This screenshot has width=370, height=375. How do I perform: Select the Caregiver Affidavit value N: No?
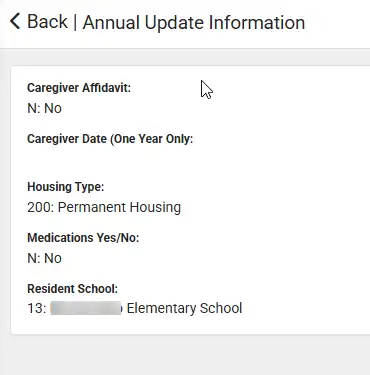(x=44, y=108)
